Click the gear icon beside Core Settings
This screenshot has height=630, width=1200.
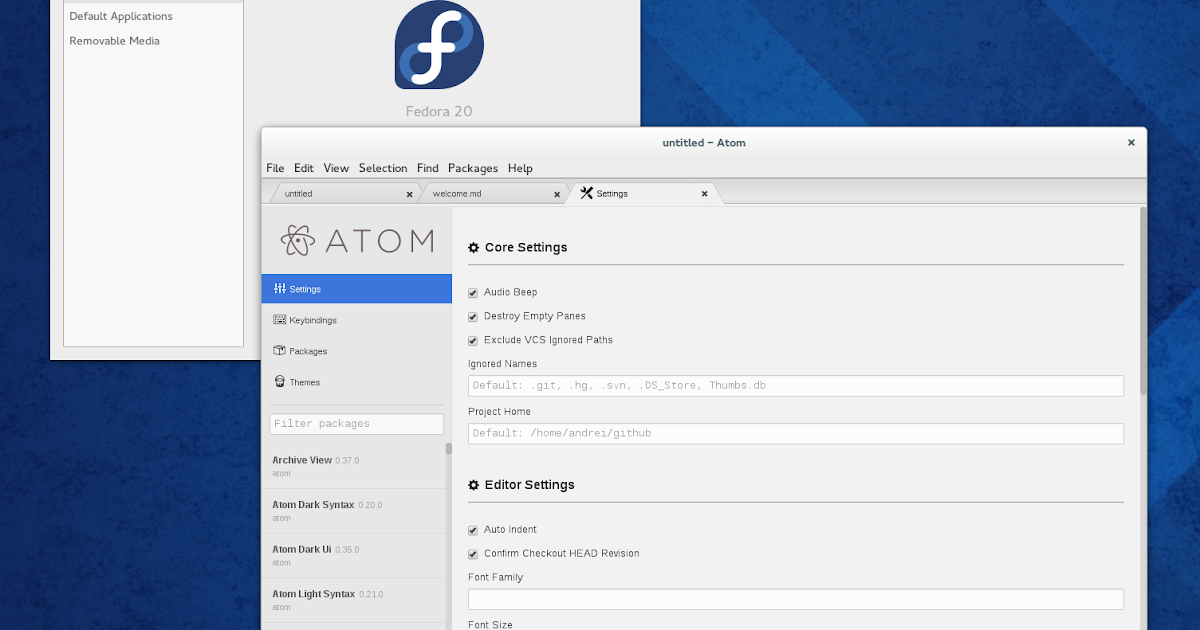pyautogui.click(x=472, y=247)
